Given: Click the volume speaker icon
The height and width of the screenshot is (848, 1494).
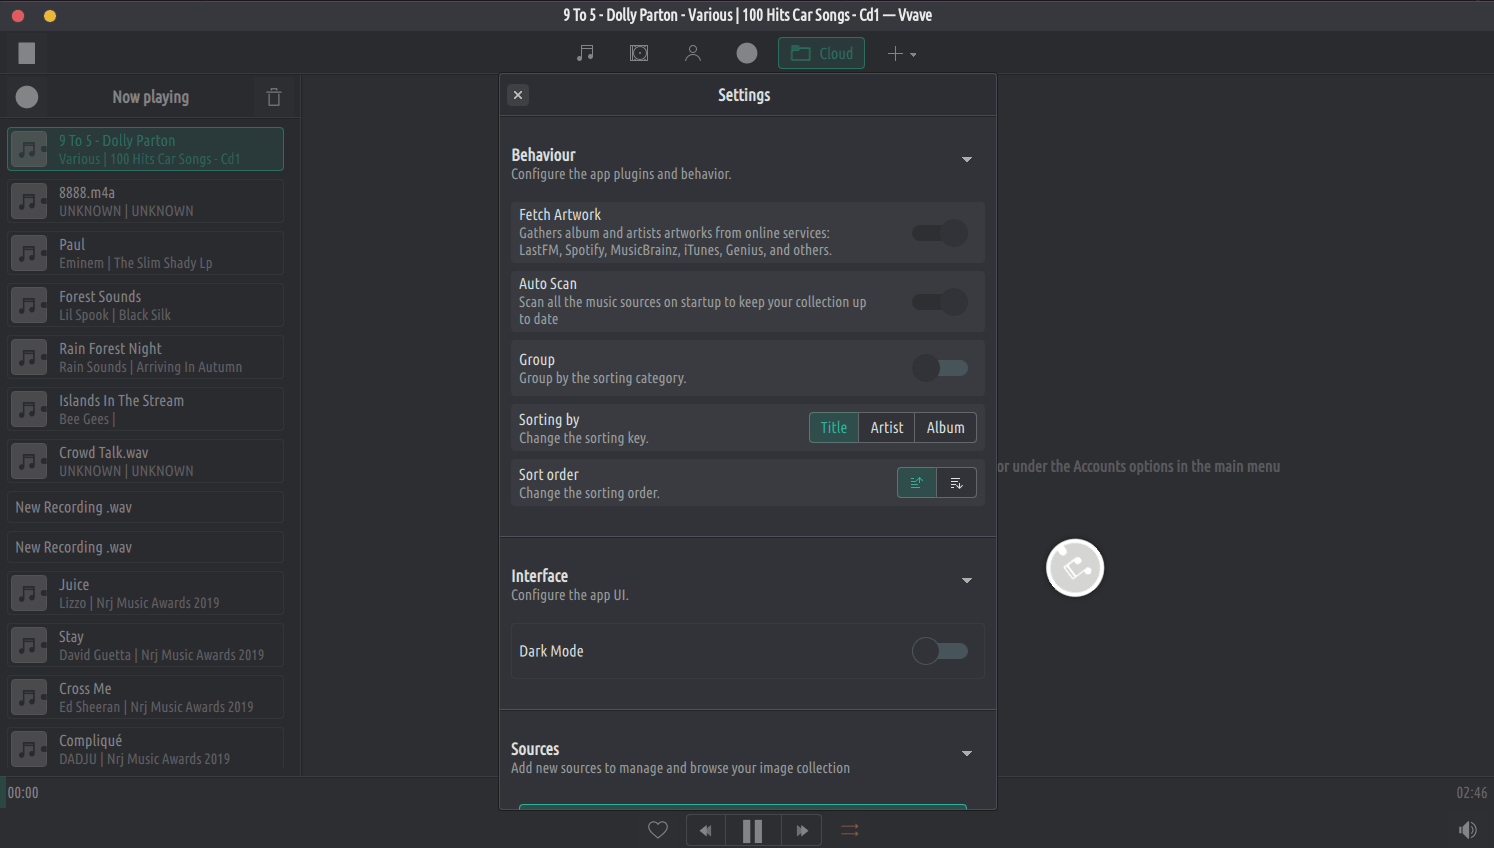Looking at the screenshot, I should pos(1467,830).
